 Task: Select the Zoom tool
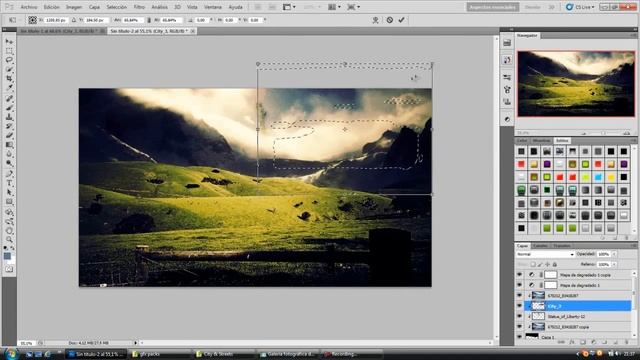coord(9,240)
